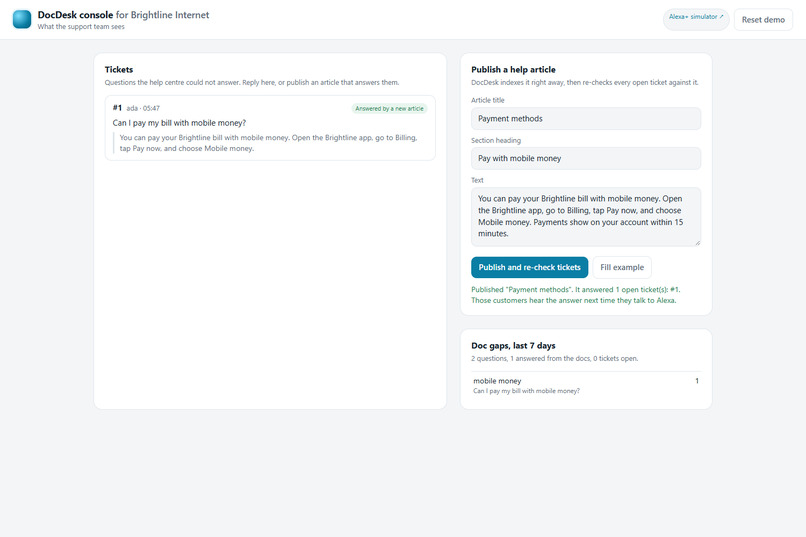Image resolution: width=806 pixels, height=537 pixels.
Task: Click the Fill example button
Action: 622,267
